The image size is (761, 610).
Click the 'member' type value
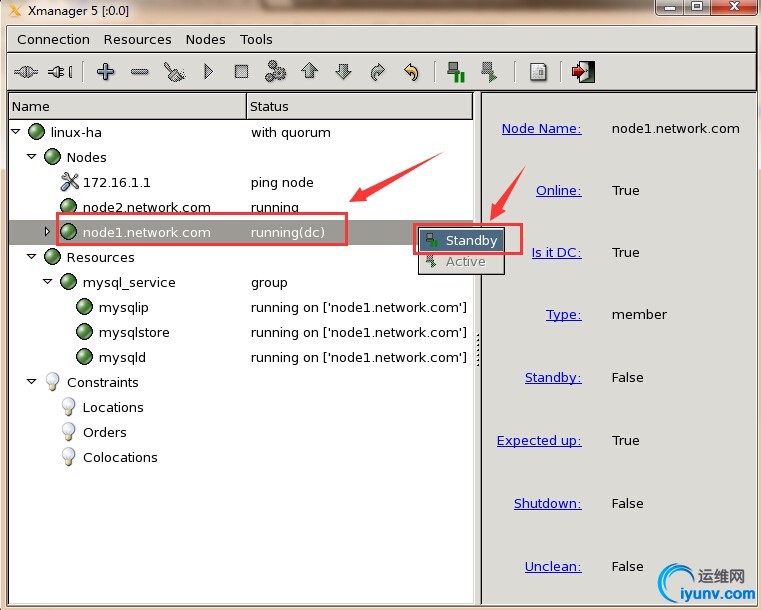click(639, 314)
